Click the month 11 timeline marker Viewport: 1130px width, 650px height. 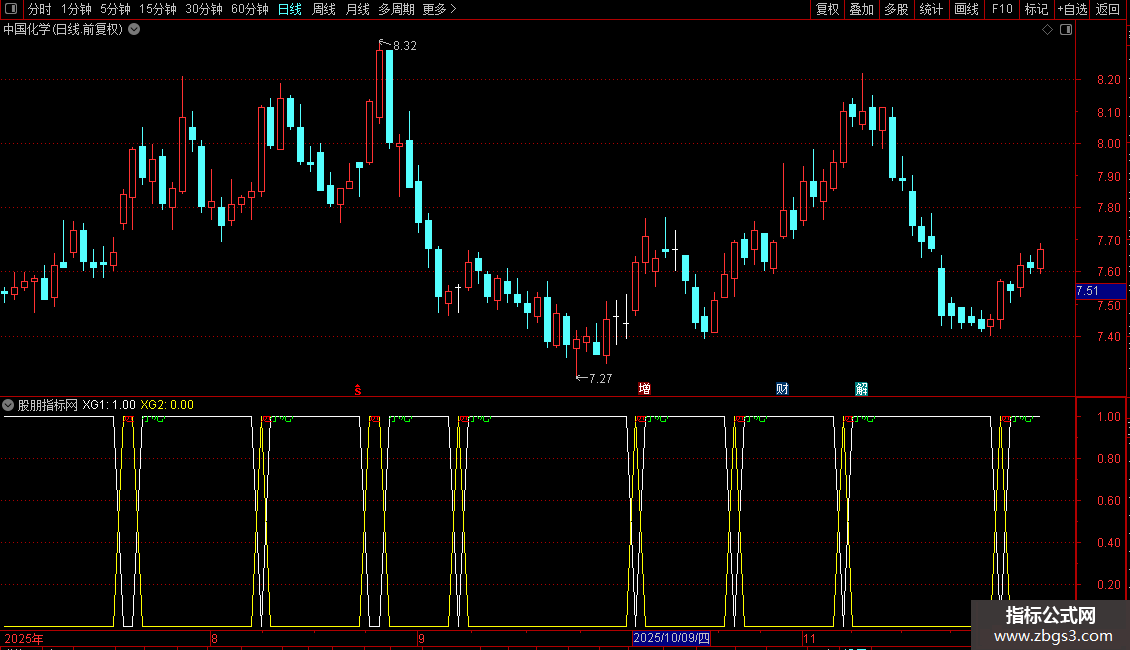pos(809,638)
